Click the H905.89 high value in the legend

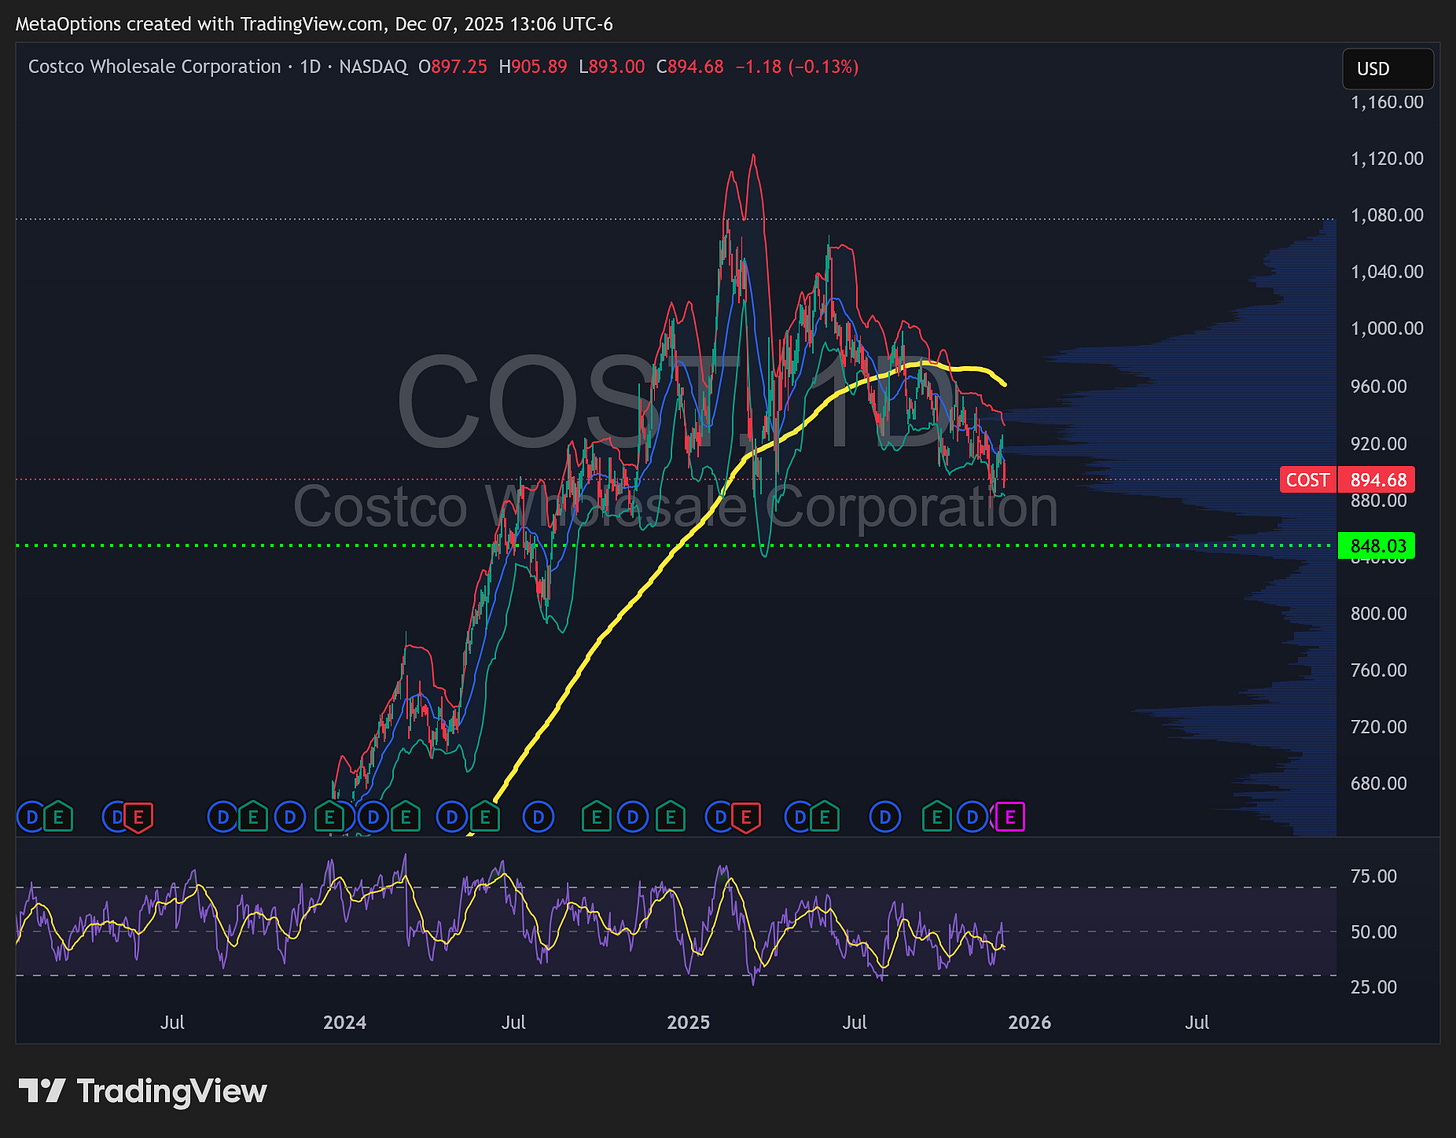point(533,66)
